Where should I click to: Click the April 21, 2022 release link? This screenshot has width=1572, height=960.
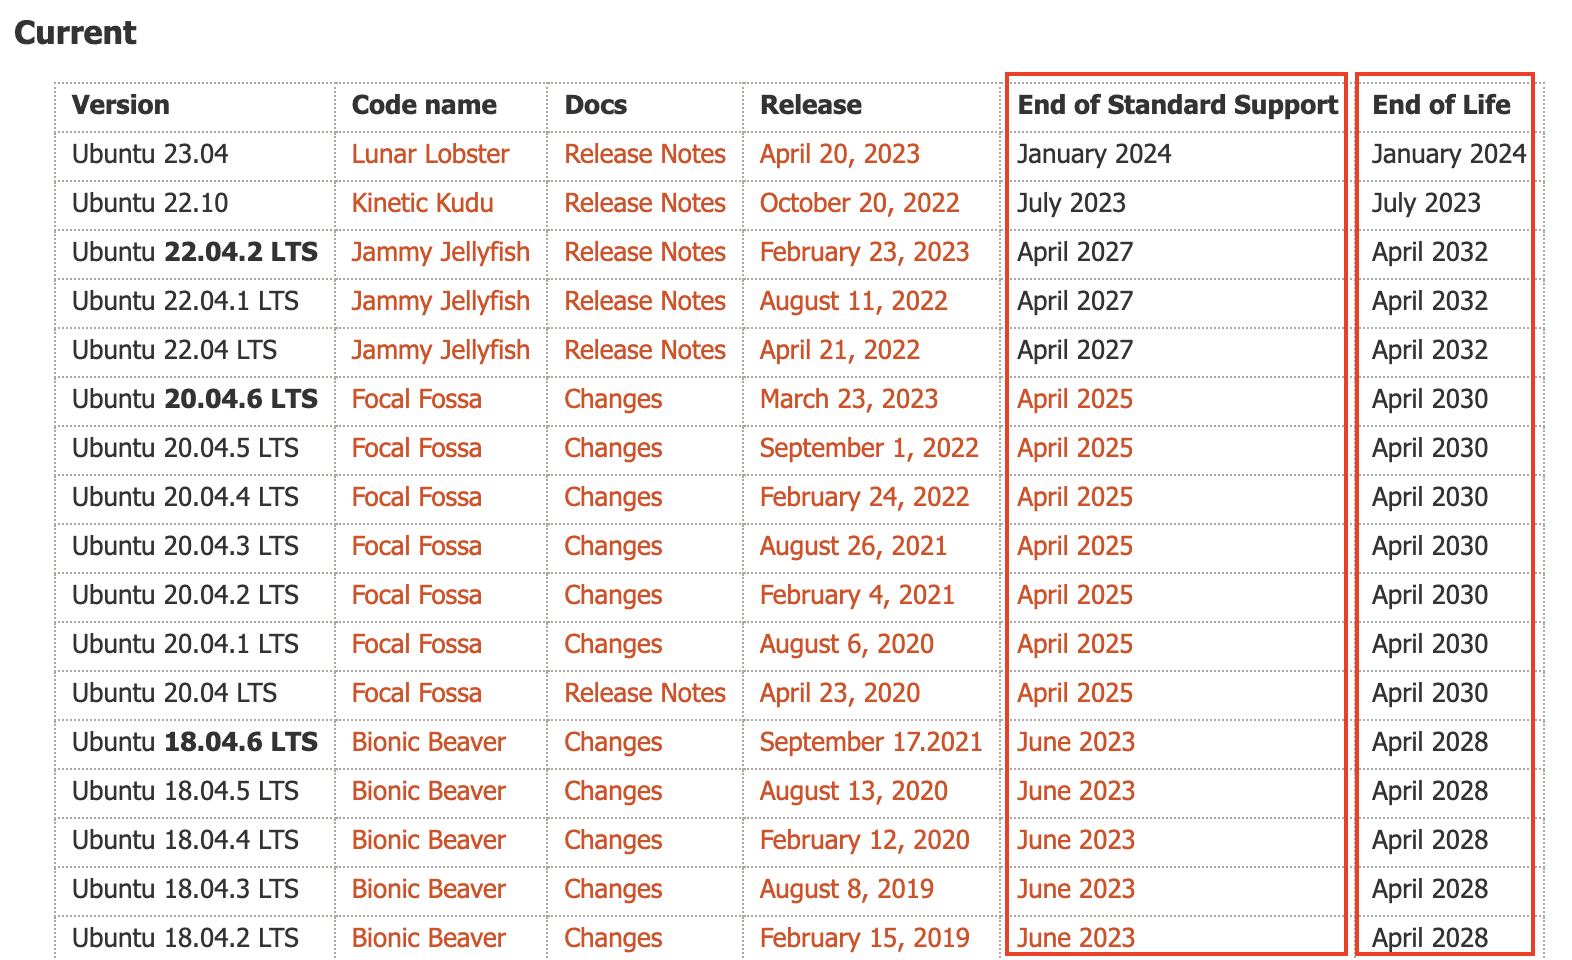(839, 350)
